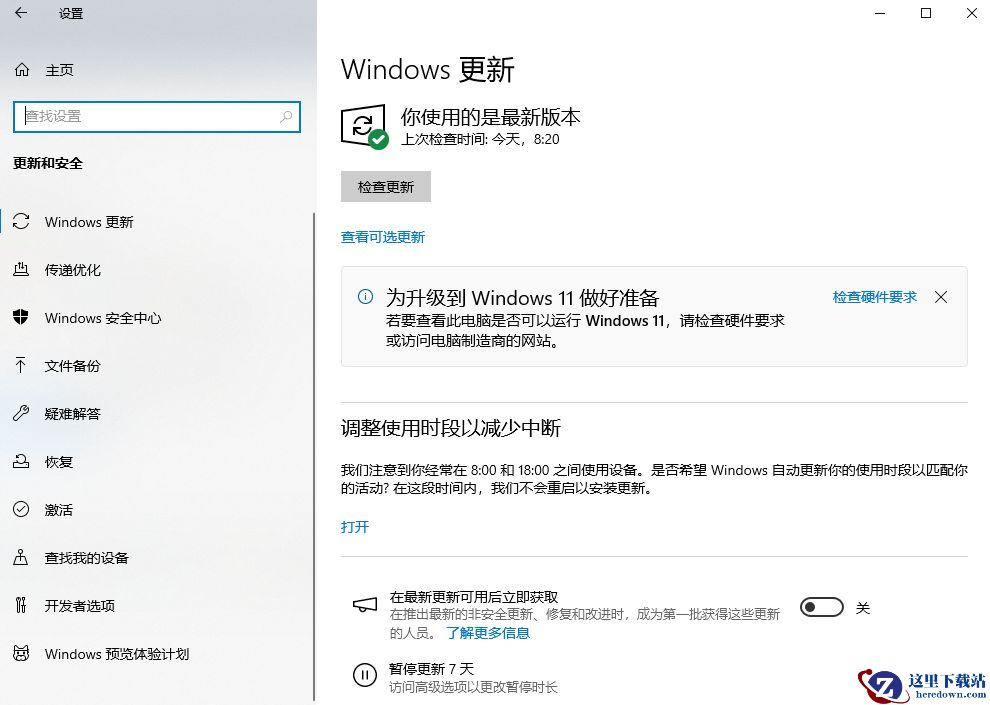Click the 传递优化 sidebar icon
Screen dimensions: 990x705
(21, 270)
